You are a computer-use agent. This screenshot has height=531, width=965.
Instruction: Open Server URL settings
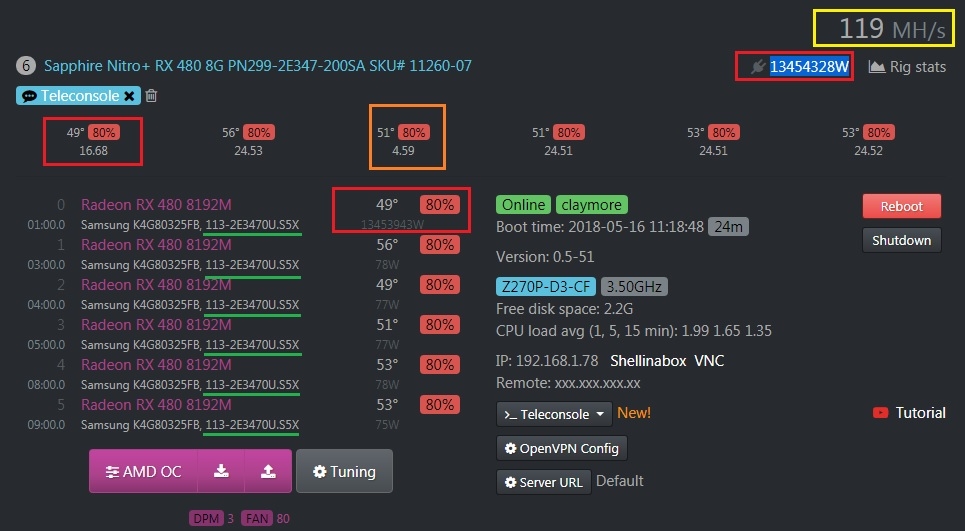544,482
